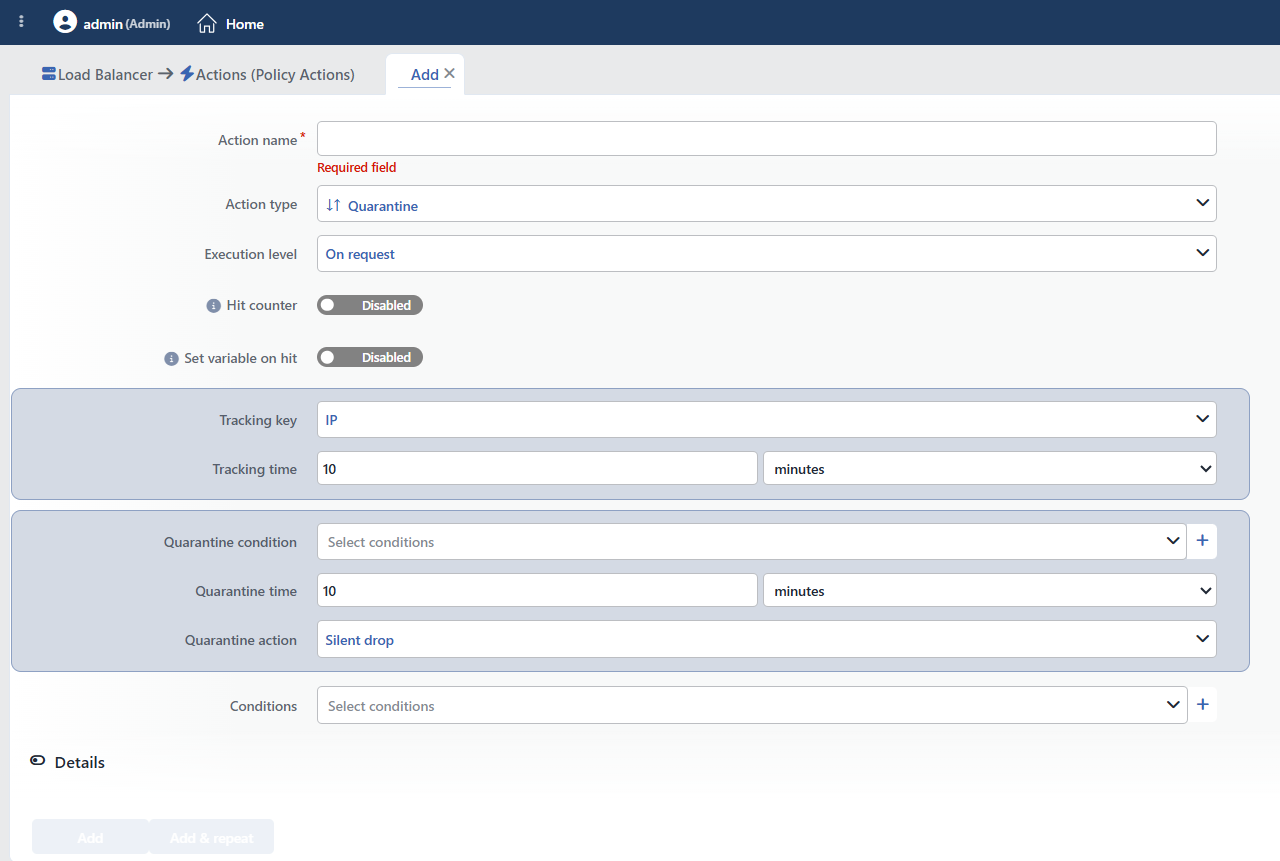This screenshot has height=861, width=1280.
Task: Open the Quarantine action Silent drop dropdown
Action: [x=766, y=639]
